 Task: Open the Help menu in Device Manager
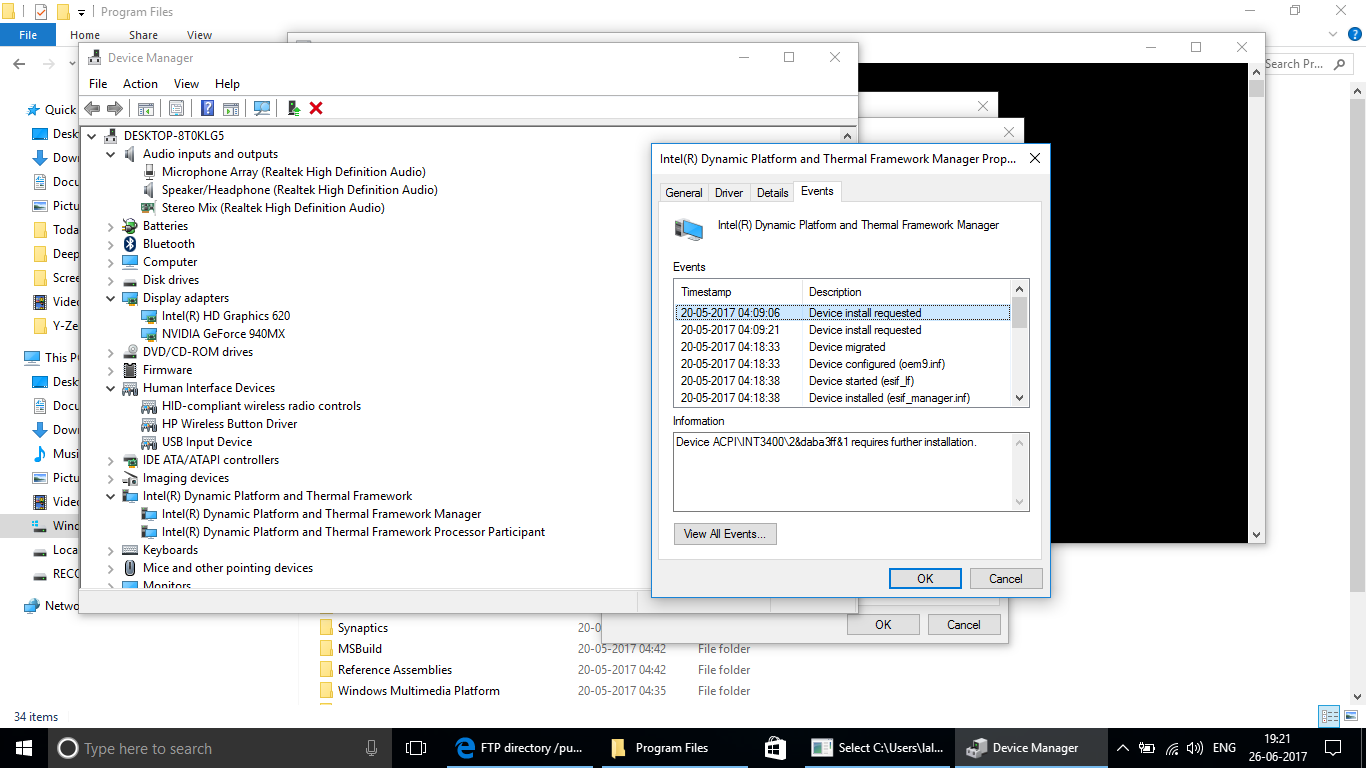pyautogui.click(x=227, y=84)
